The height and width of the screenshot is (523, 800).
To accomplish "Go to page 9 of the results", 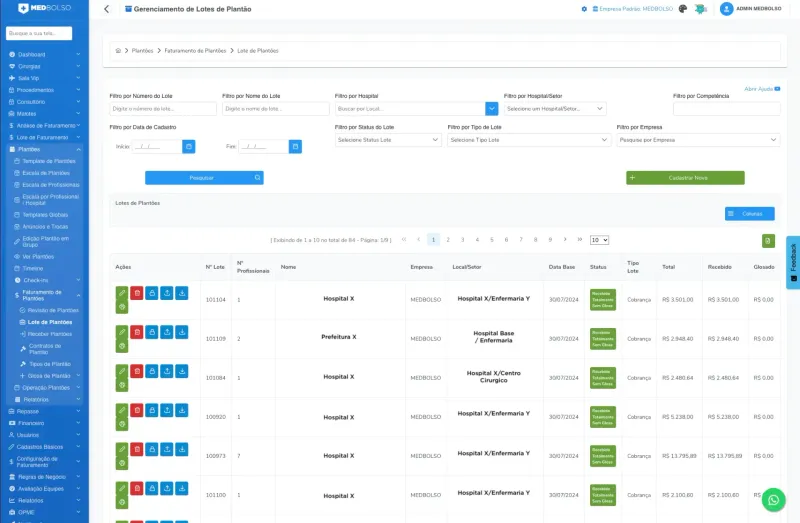I will coord(550,240).
